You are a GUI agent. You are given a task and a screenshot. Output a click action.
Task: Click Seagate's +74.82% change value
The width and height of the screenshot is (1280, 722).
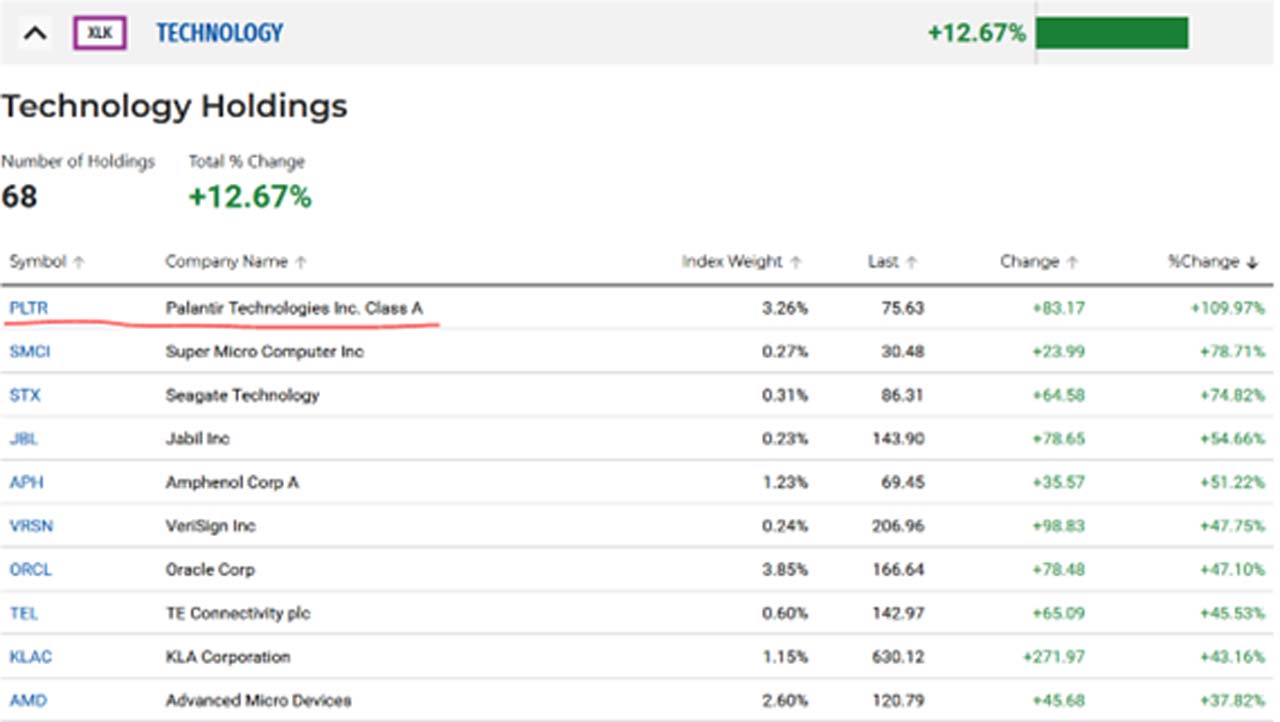pyautogui.click(x=1232, y=395)
